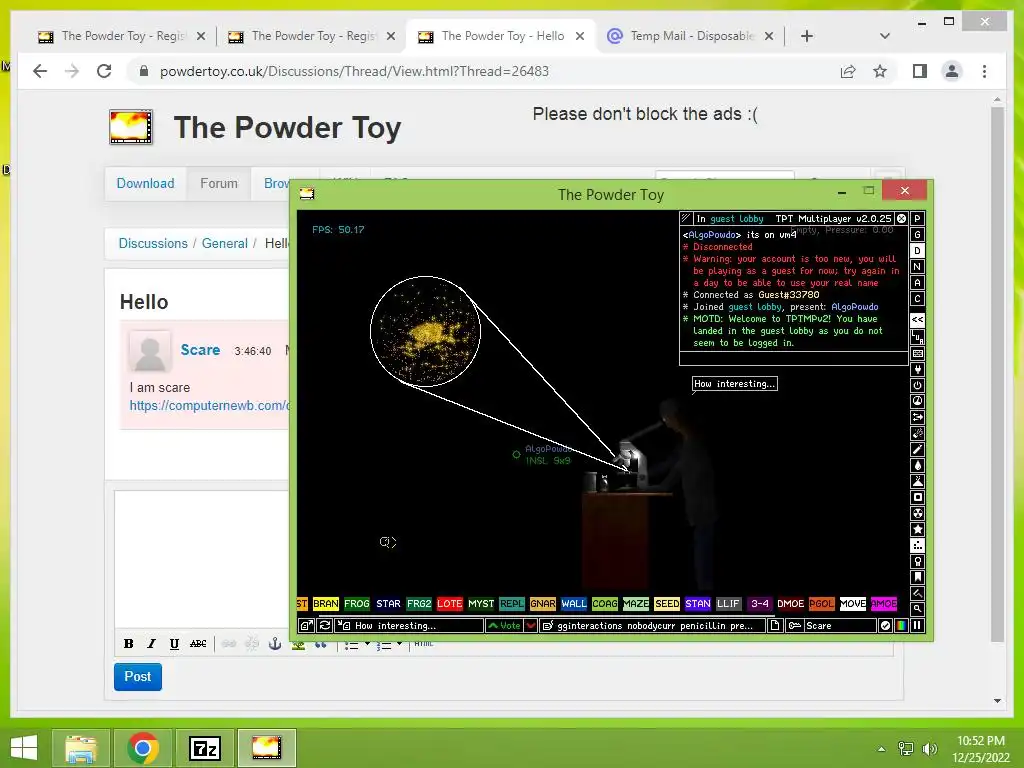Click the A display mode button
The width and height of the screenshot is (1024, 768).
coord(917,283)
